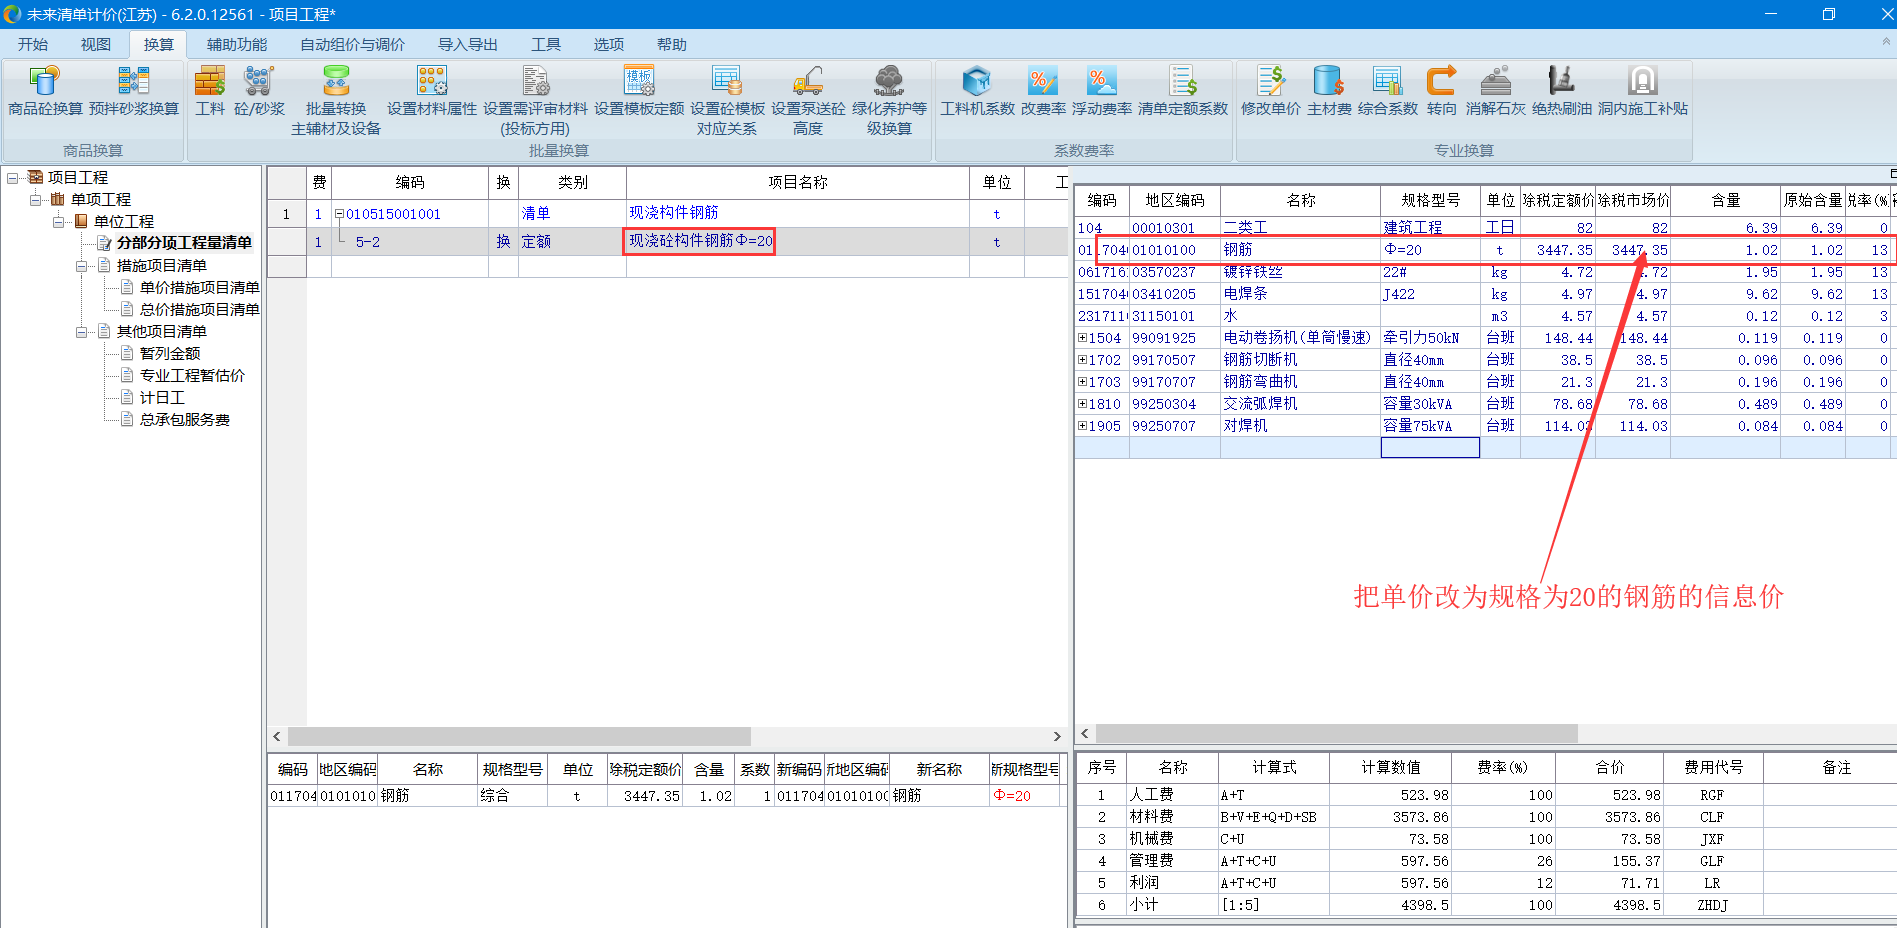Open the 商品砼换算 tool
This screenshot has width=1897, height=928.
[x=45, y=91]
